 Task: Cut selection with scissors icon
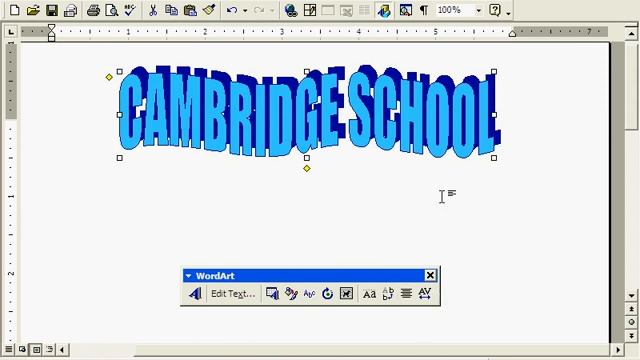pyautogui.click(x=153, y=10)
